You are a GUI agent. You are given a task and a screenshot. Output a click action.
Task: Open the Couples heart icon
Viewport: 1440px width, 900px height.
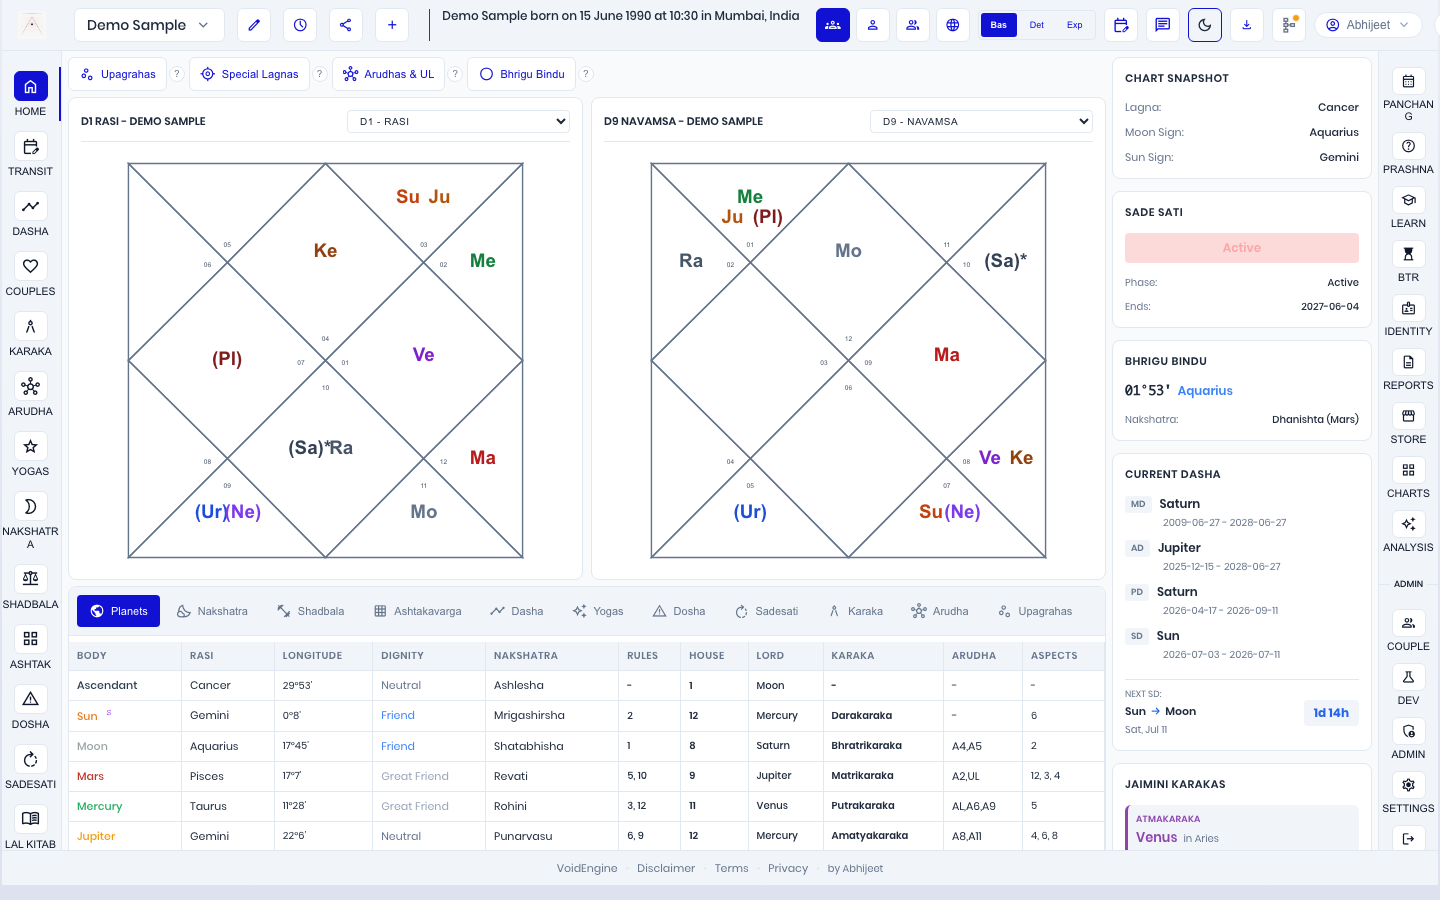point(30,266)
